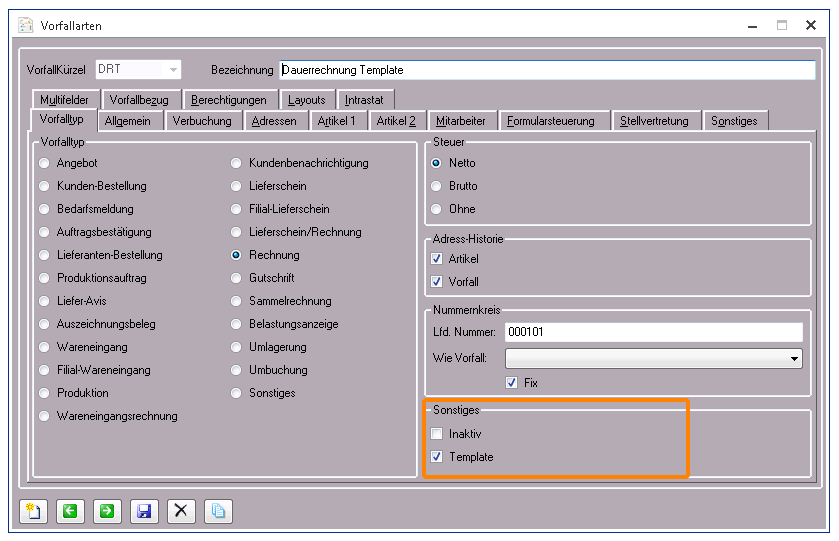Viewport: 839px width, 541px height.
Task: Enable the Inaktiv checkbox
Action: (437, 434)
